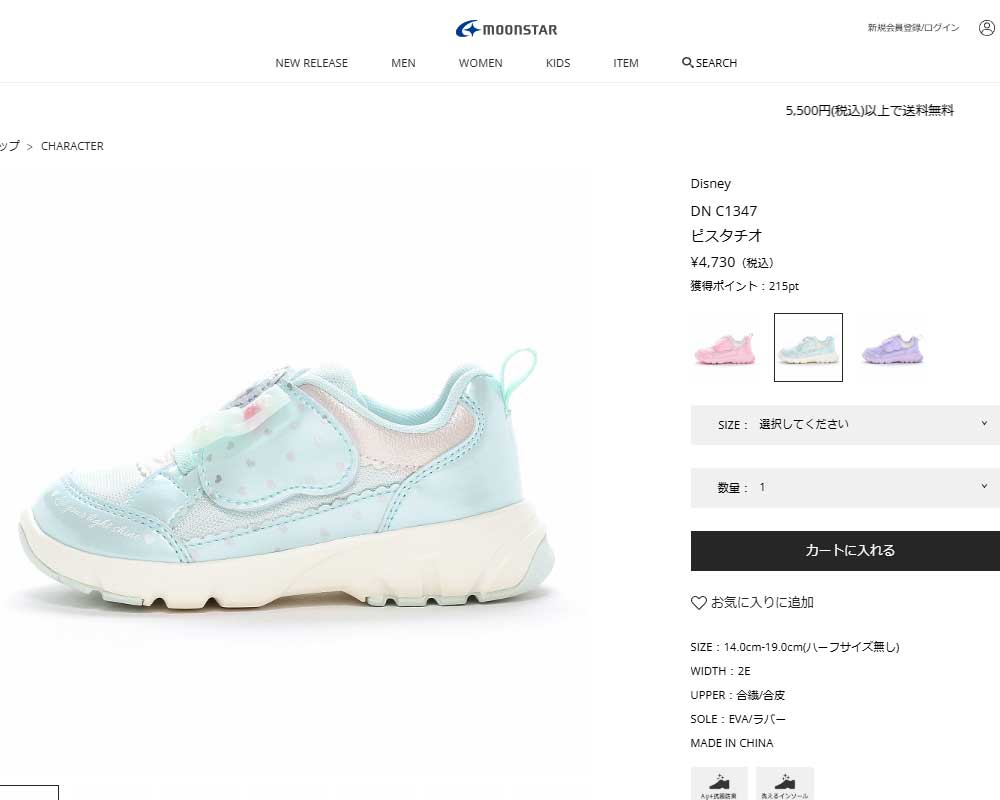This screenshot has height=800, width=1000.
Task: Click the washable insole feature icon
Action: pos(785,783)
